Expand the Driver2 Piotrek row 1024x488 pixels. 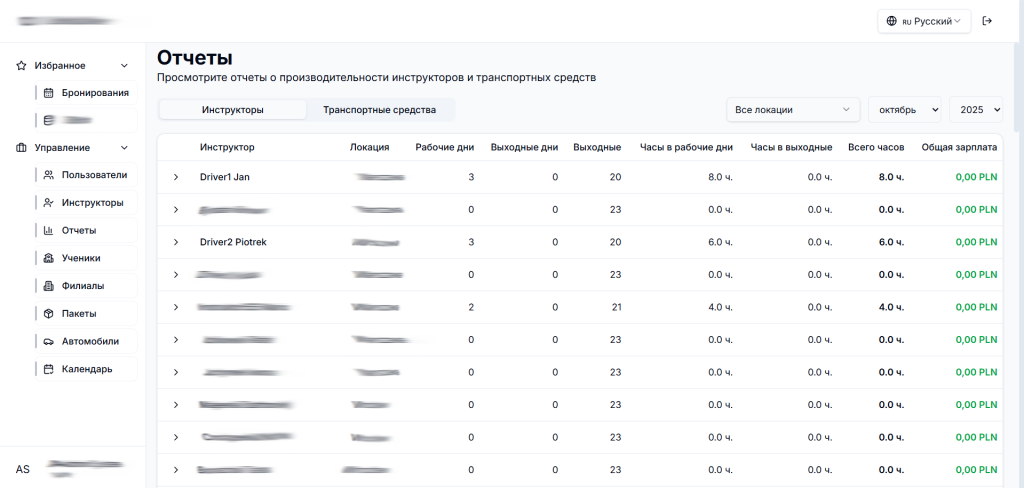click(x=176, y=242)
